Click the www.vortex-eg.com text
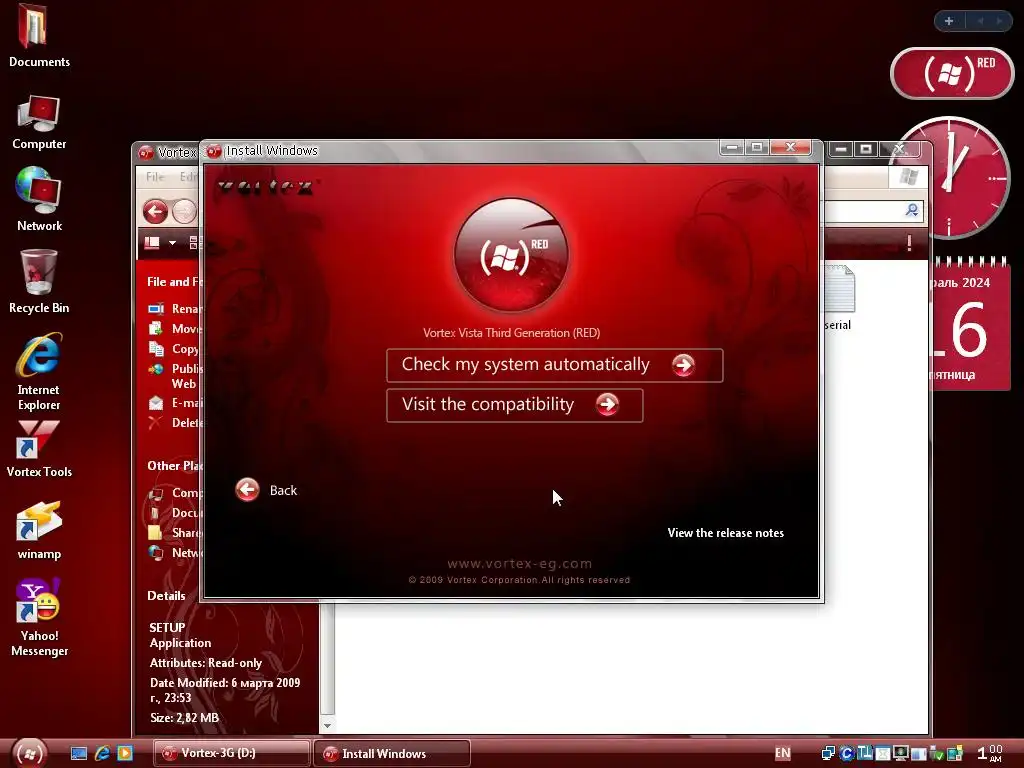 coord(520,564)
